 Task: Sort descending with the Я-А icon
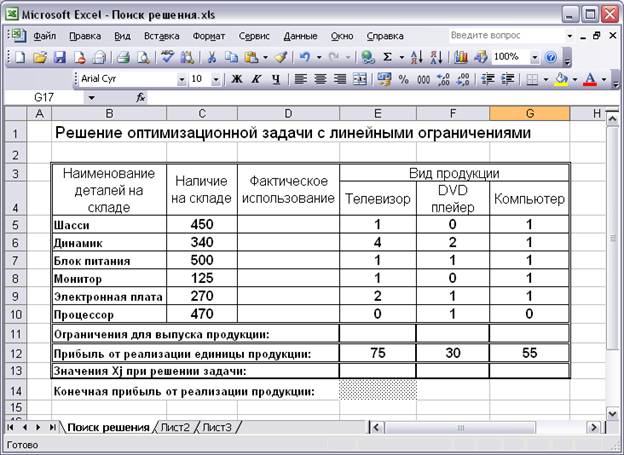pyautogui.click(x=436, y=57)
